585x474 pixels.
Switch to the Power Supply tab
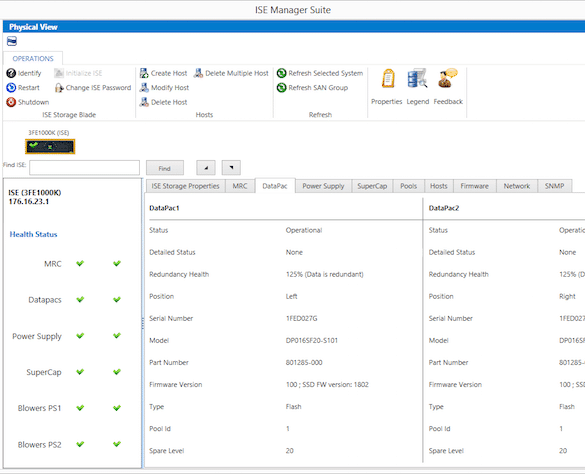click(323, 186)
